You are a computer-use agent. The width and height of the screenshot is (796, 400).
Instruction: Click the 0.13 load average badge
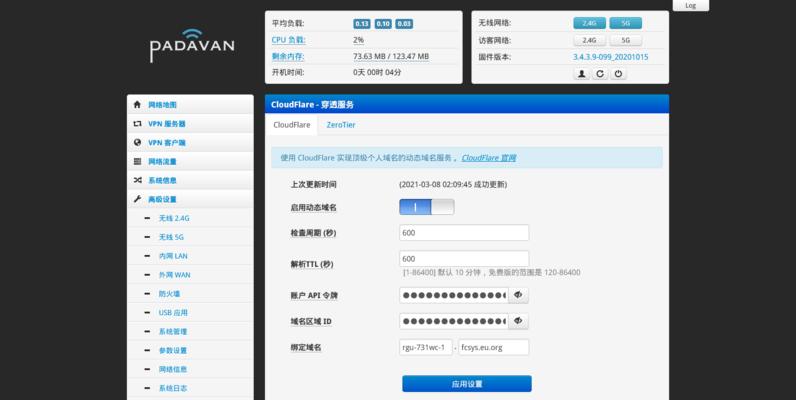pos(362,24)
